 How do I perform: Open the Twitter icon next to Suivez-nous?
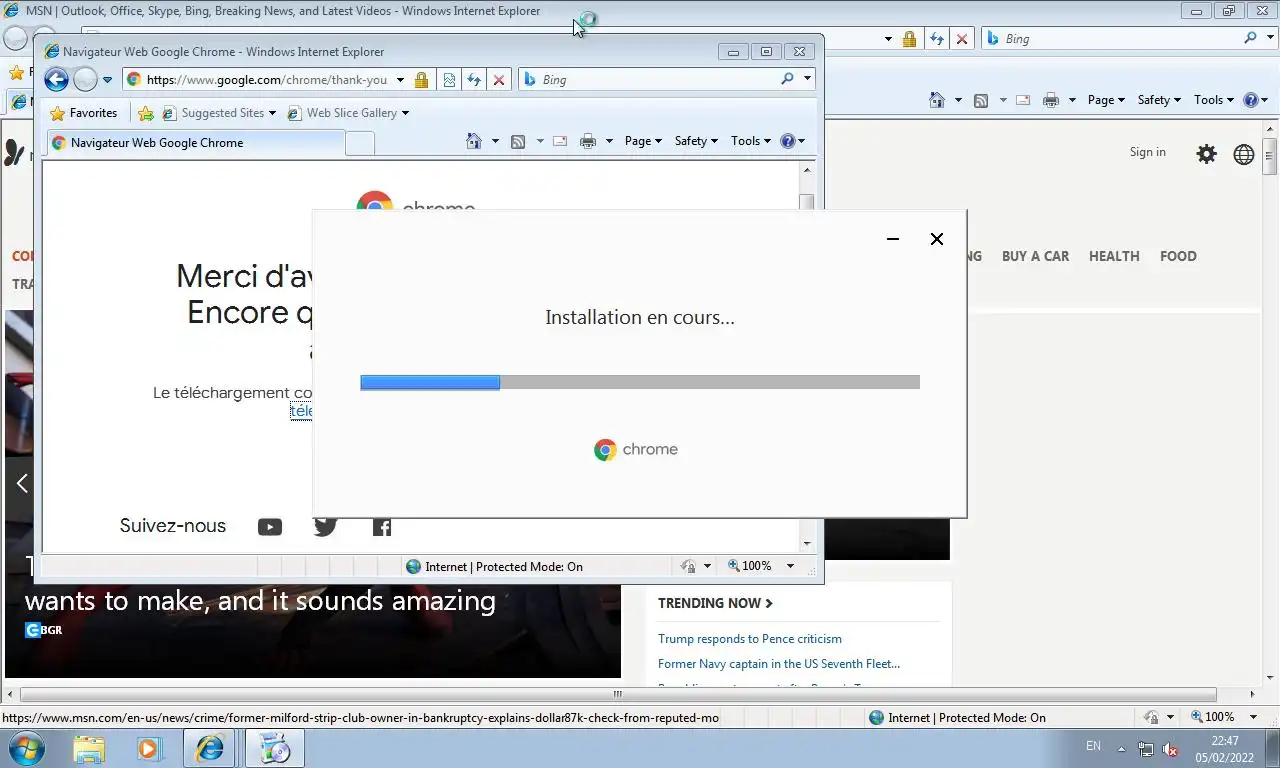coord(325,527)
